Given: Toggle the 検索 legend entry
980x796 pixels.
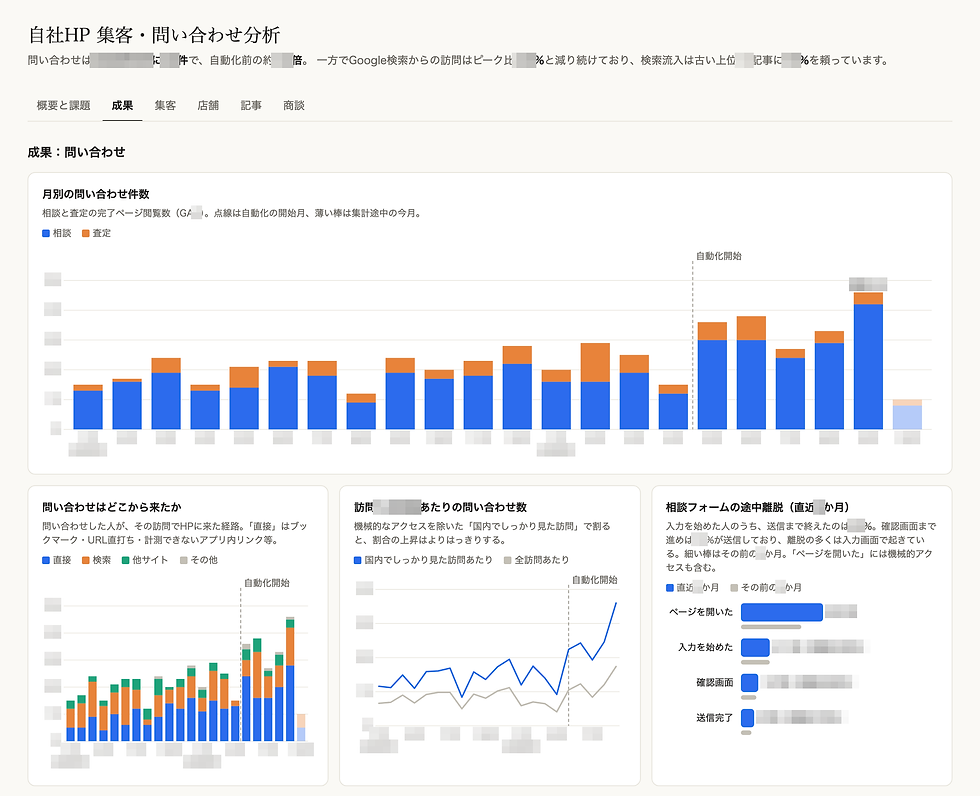Looking at the screenshot, I should pos(96,560).
